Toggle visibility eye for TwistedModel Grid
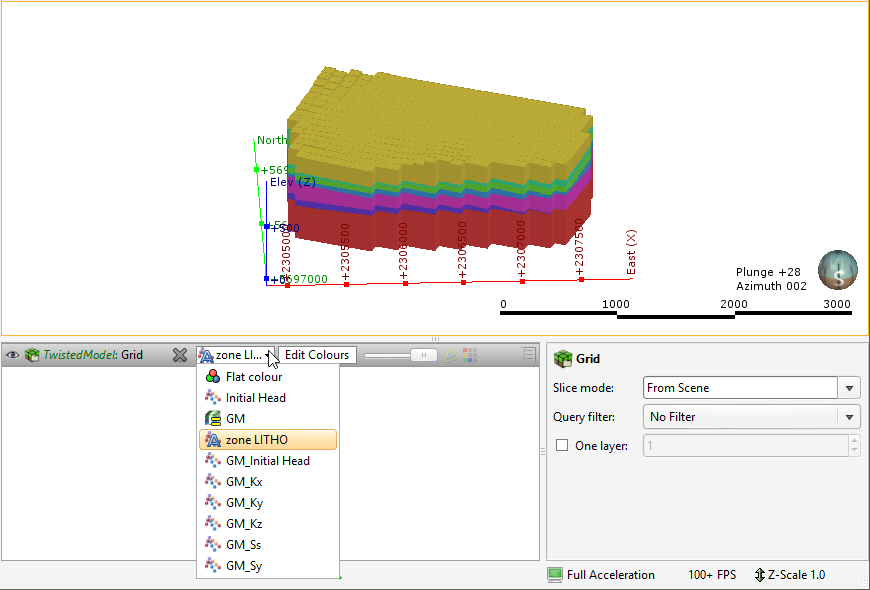Image resolution: width=870 pixels, height=590 pixels. pos(13,355)
